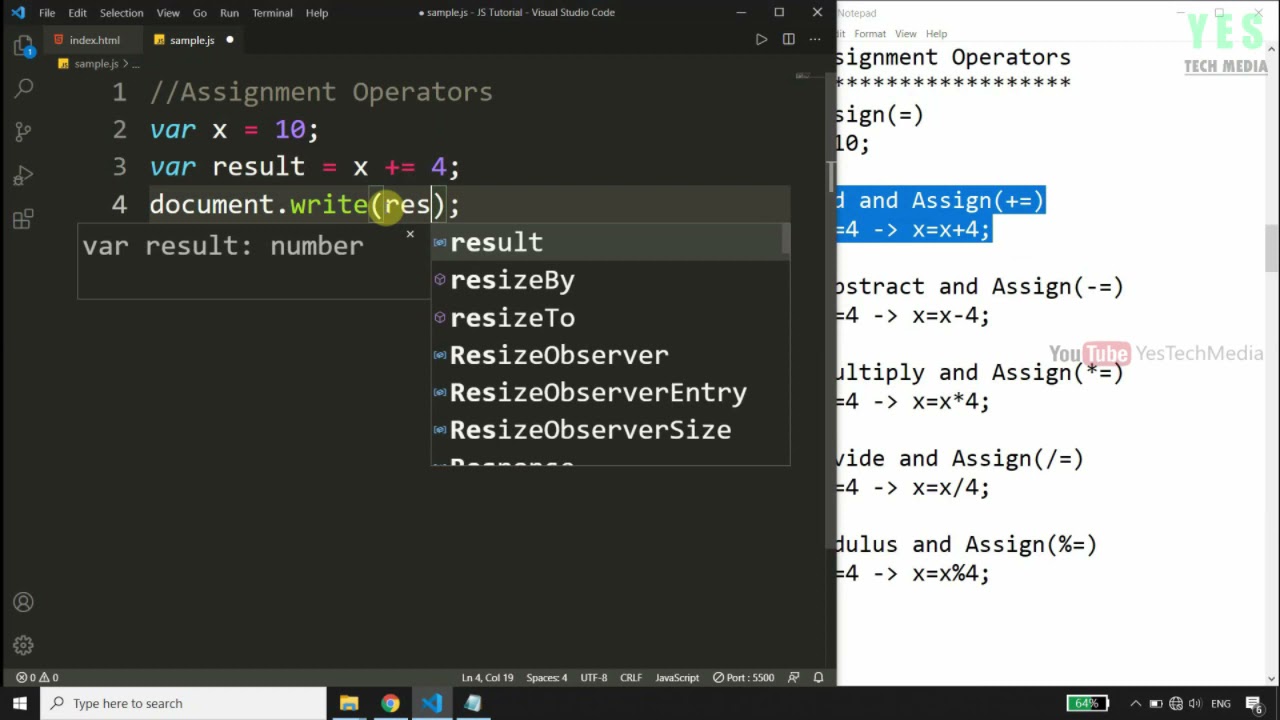Open the notifications bell in status bar
This screenshot has width=1280, height=720.
818,677
